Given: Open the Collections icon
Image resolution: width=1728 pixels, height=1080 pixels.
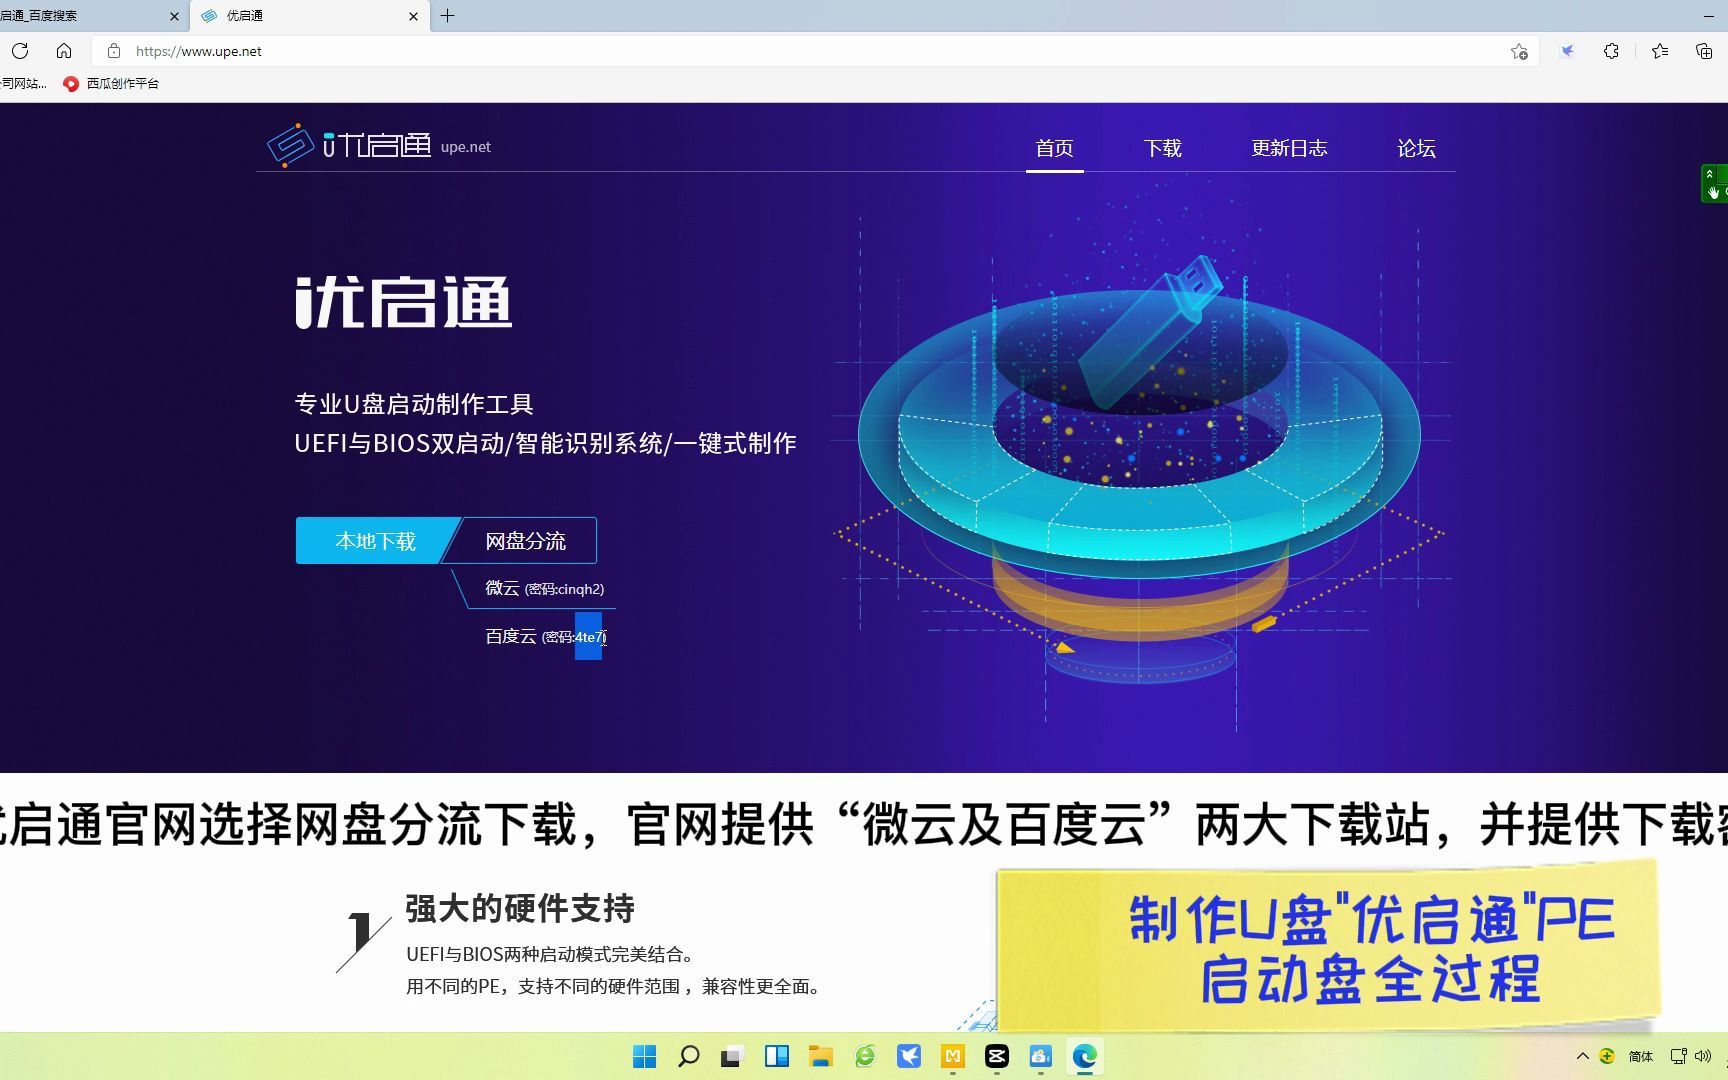Looking at the screenshot, I should 1704,51.
